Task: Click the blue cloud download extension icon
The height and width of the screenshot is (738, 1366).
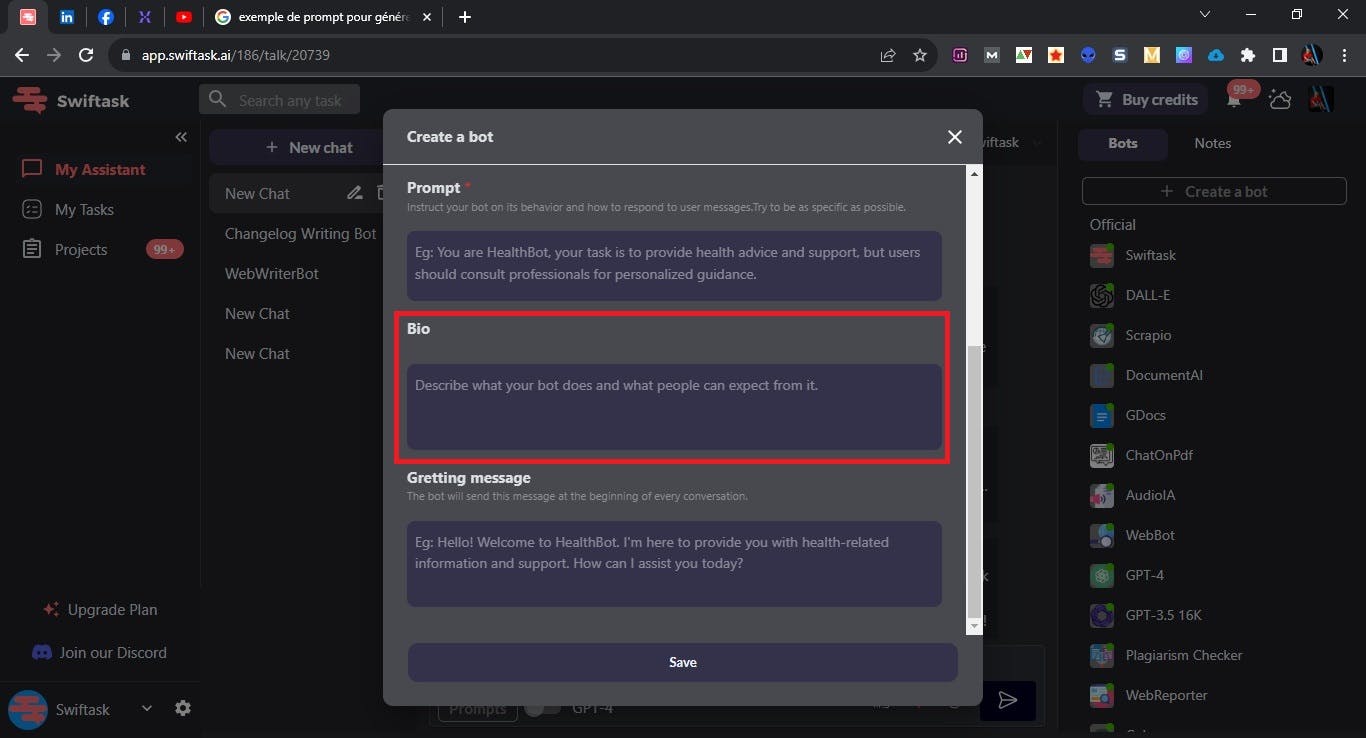Action: click(1216, 56)
